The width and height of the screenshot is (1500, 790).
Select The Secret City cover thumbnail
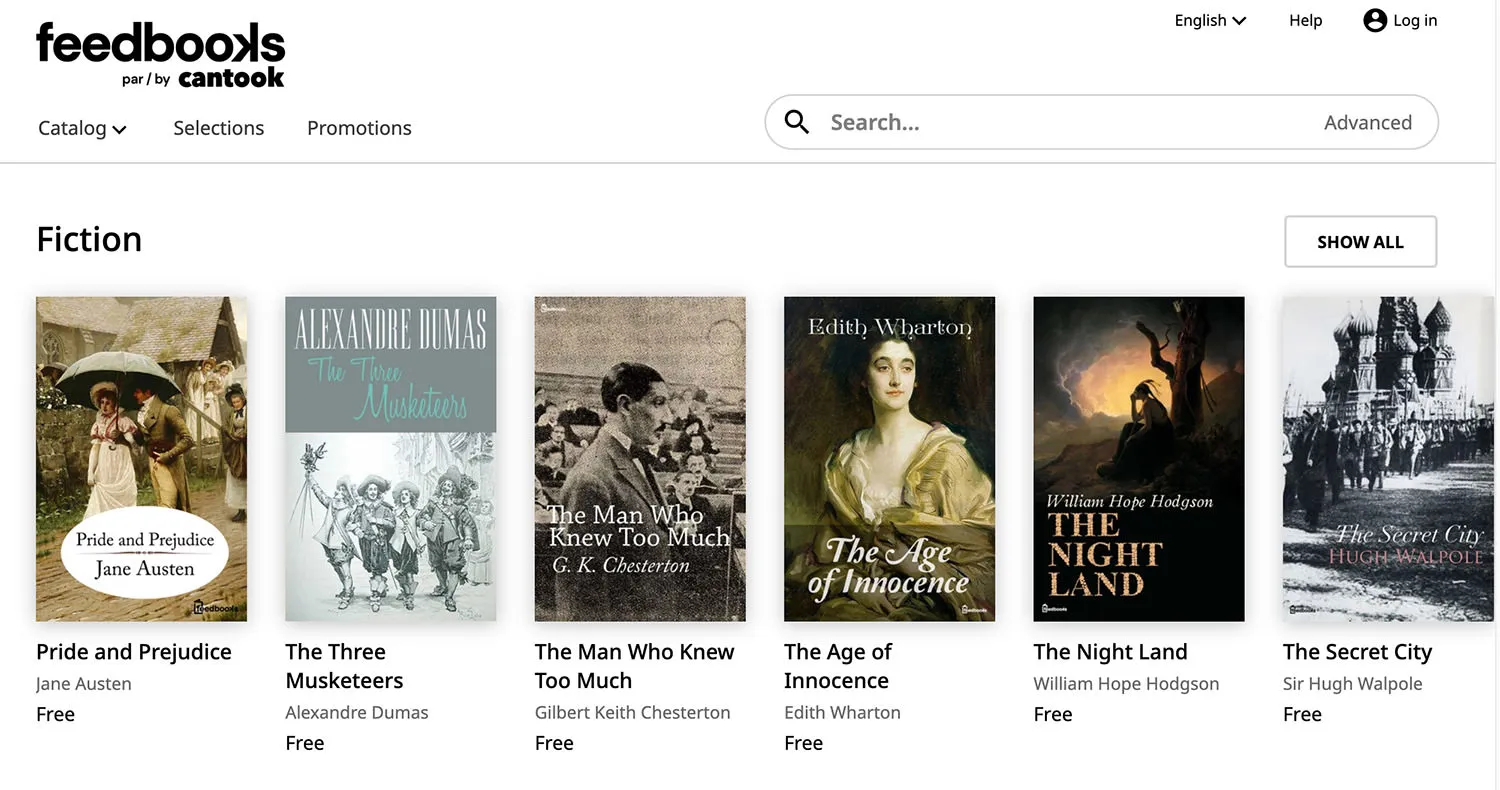1387,458
